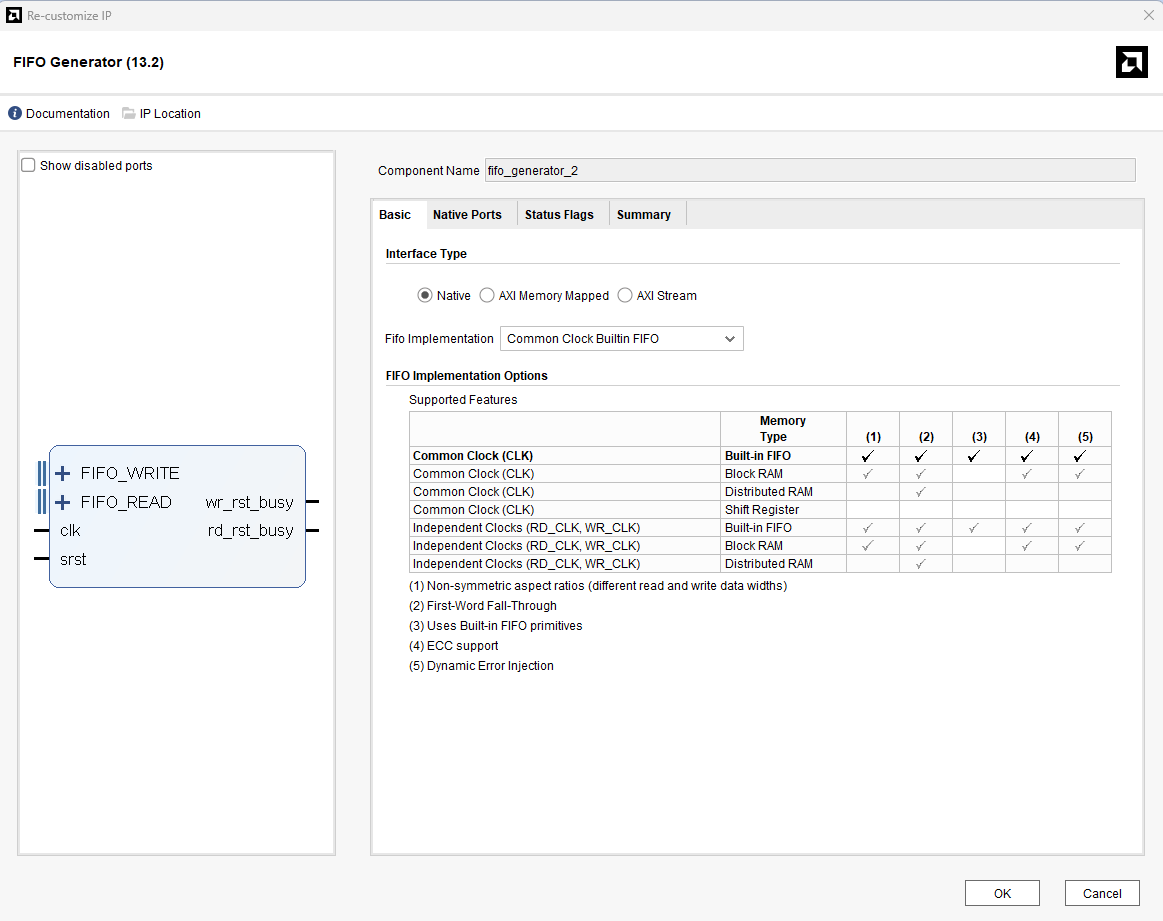Close the Re-customize IP dialog
The image size is (1163, 921).
pyautogui.click(x=1148, y=15)
